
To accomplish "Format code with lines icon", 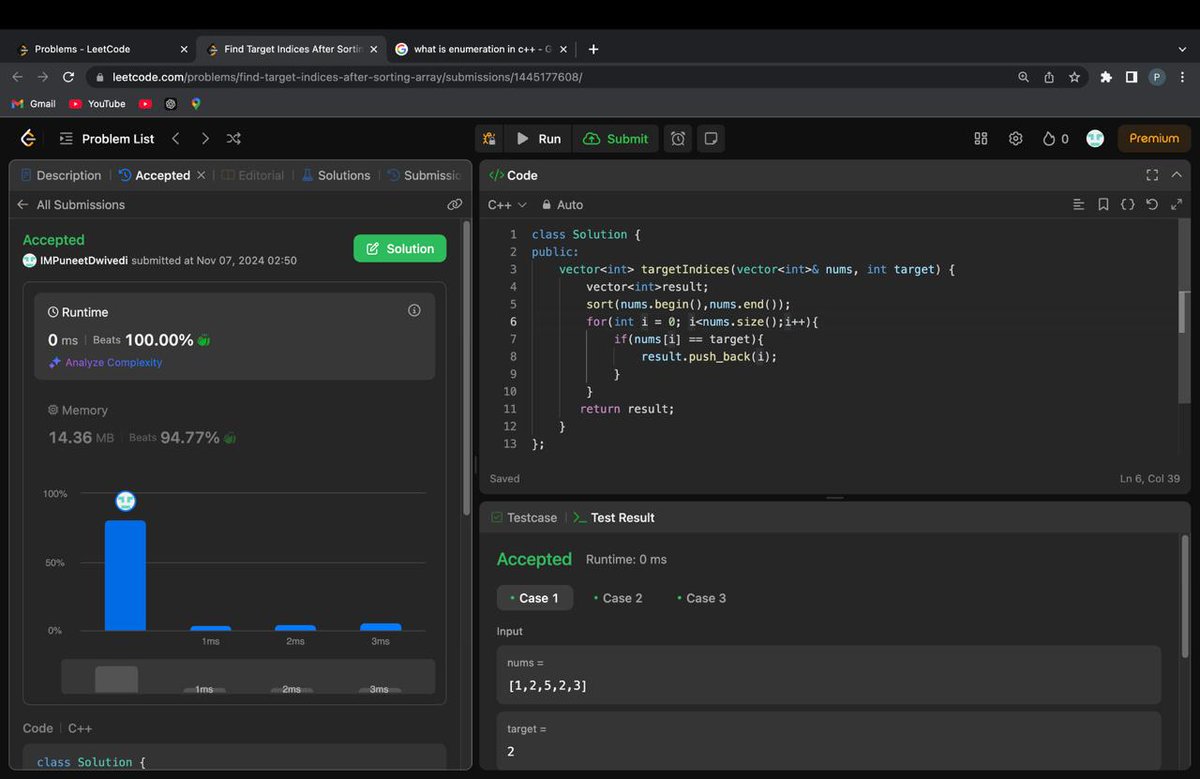I will tap(1078, 204).
